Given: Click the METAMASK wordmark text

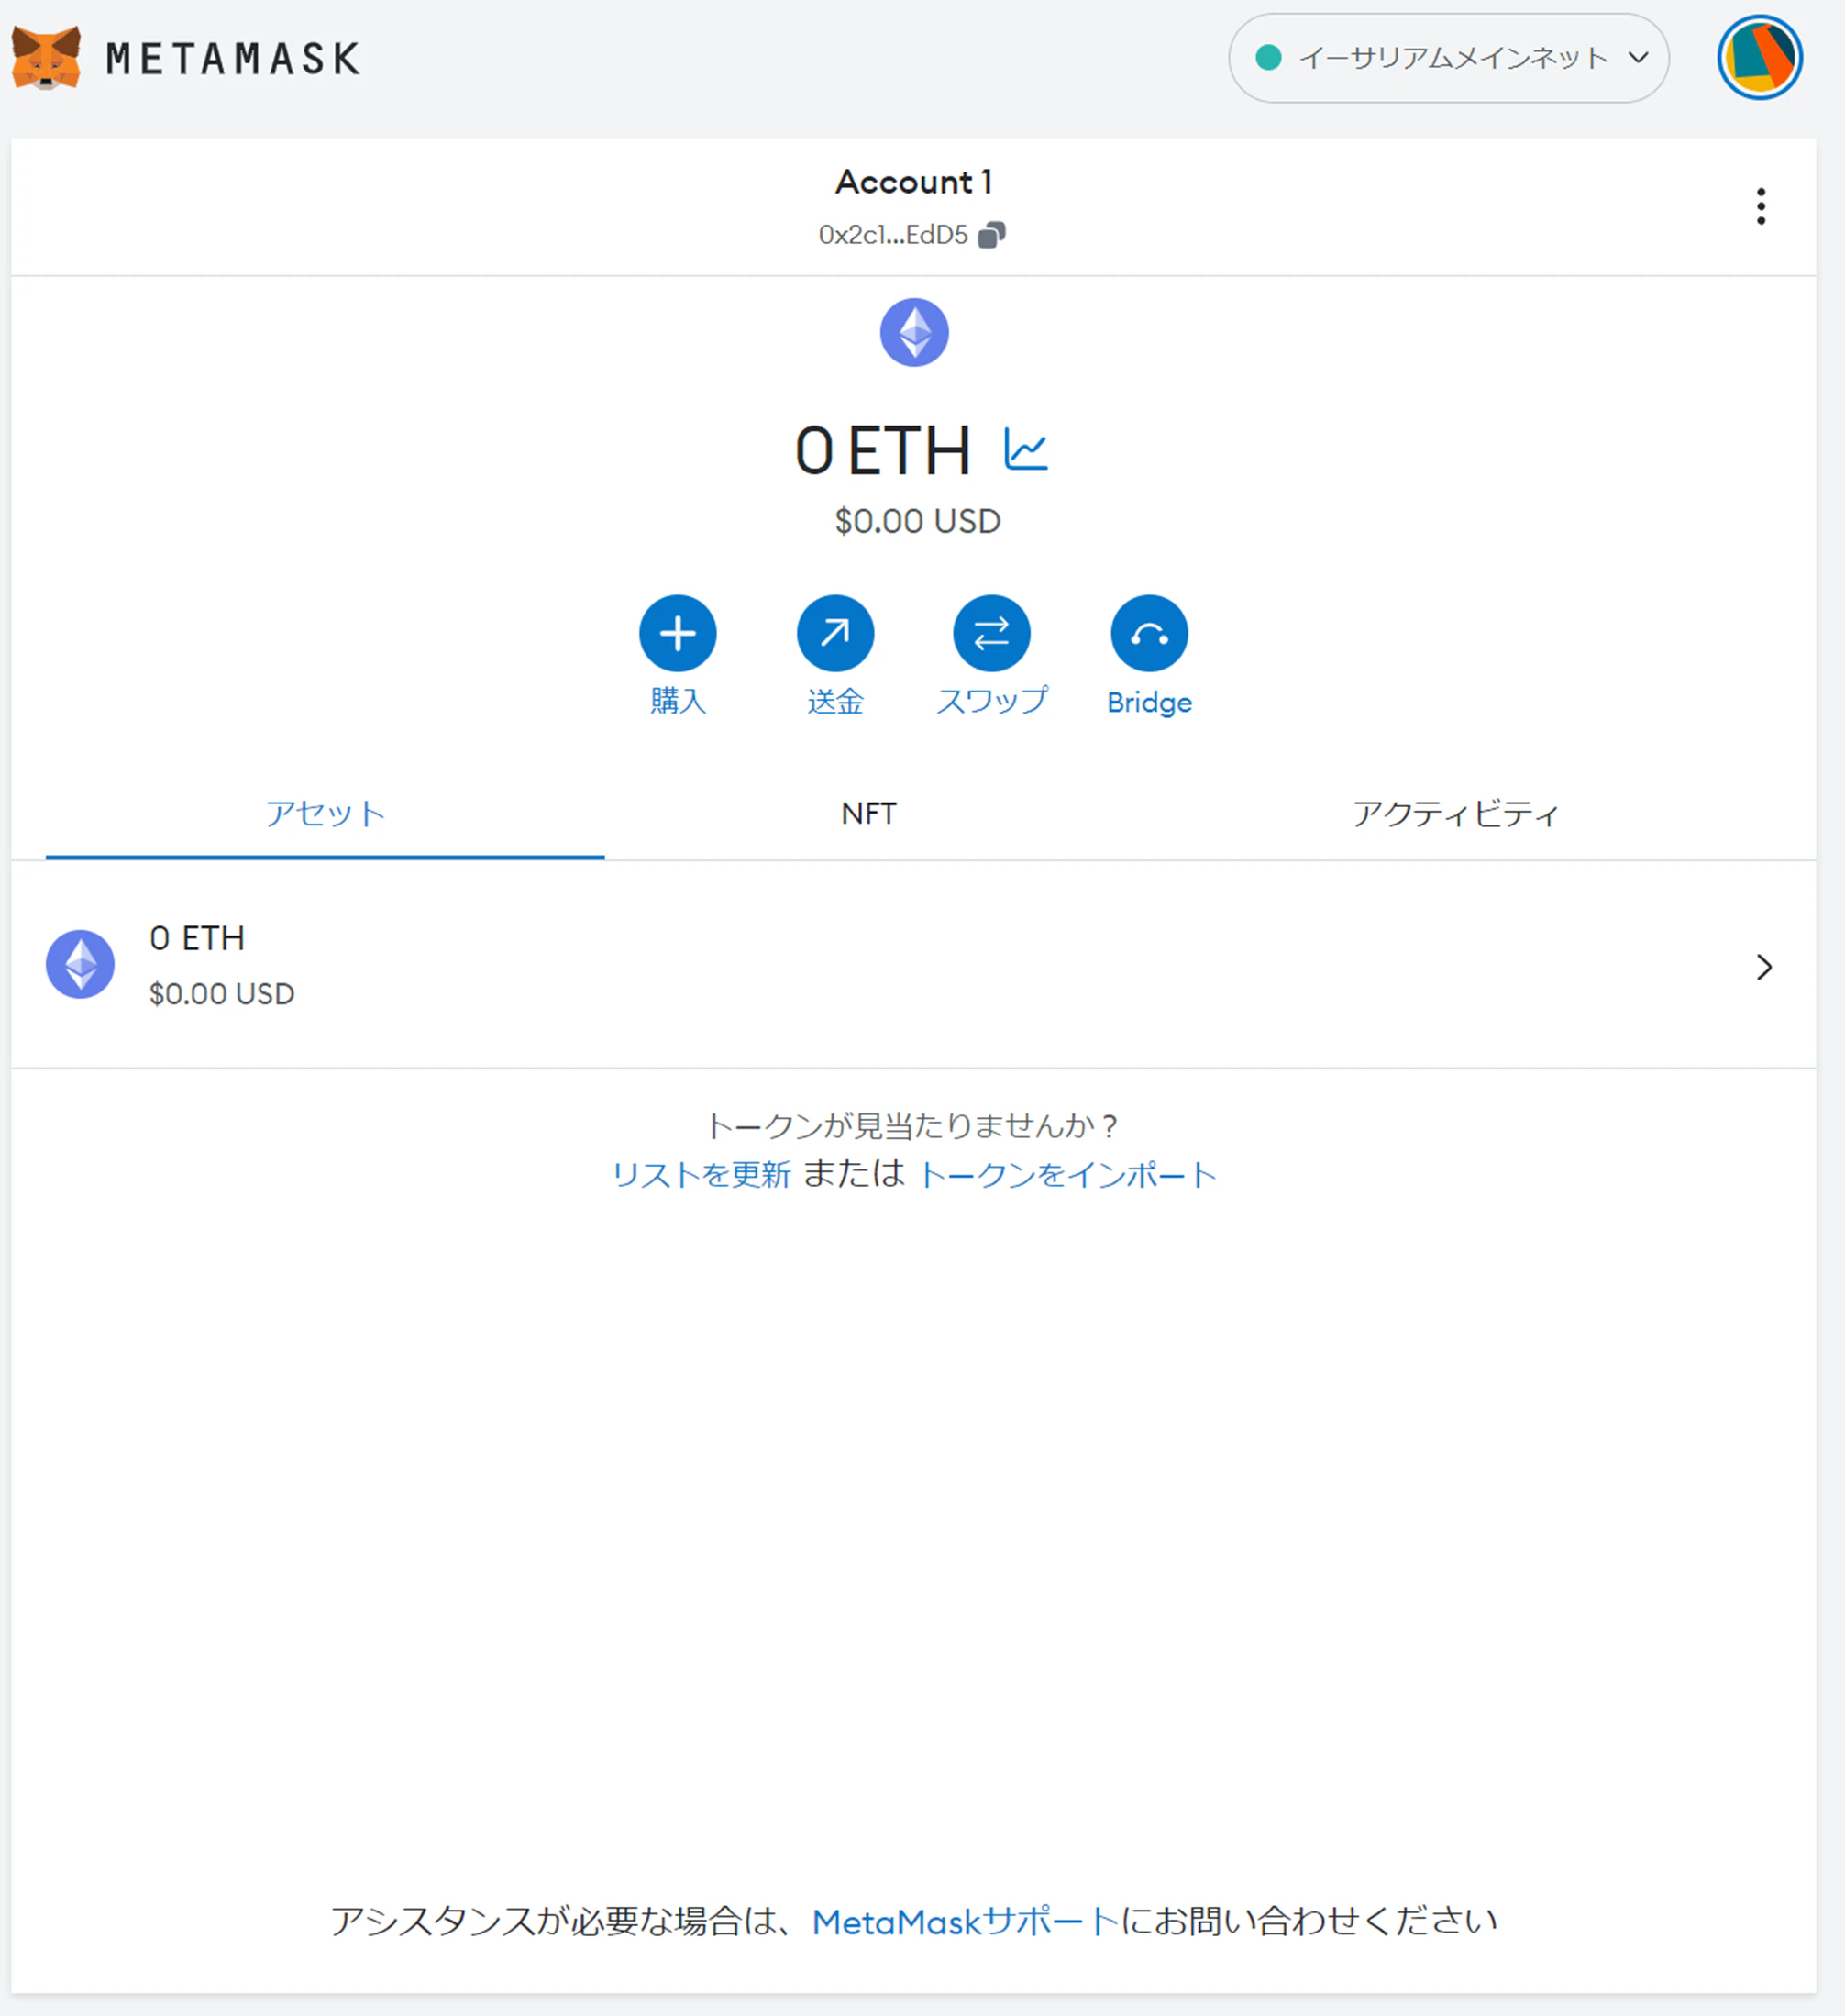Looking at the screenshot, I should [233, 59].
